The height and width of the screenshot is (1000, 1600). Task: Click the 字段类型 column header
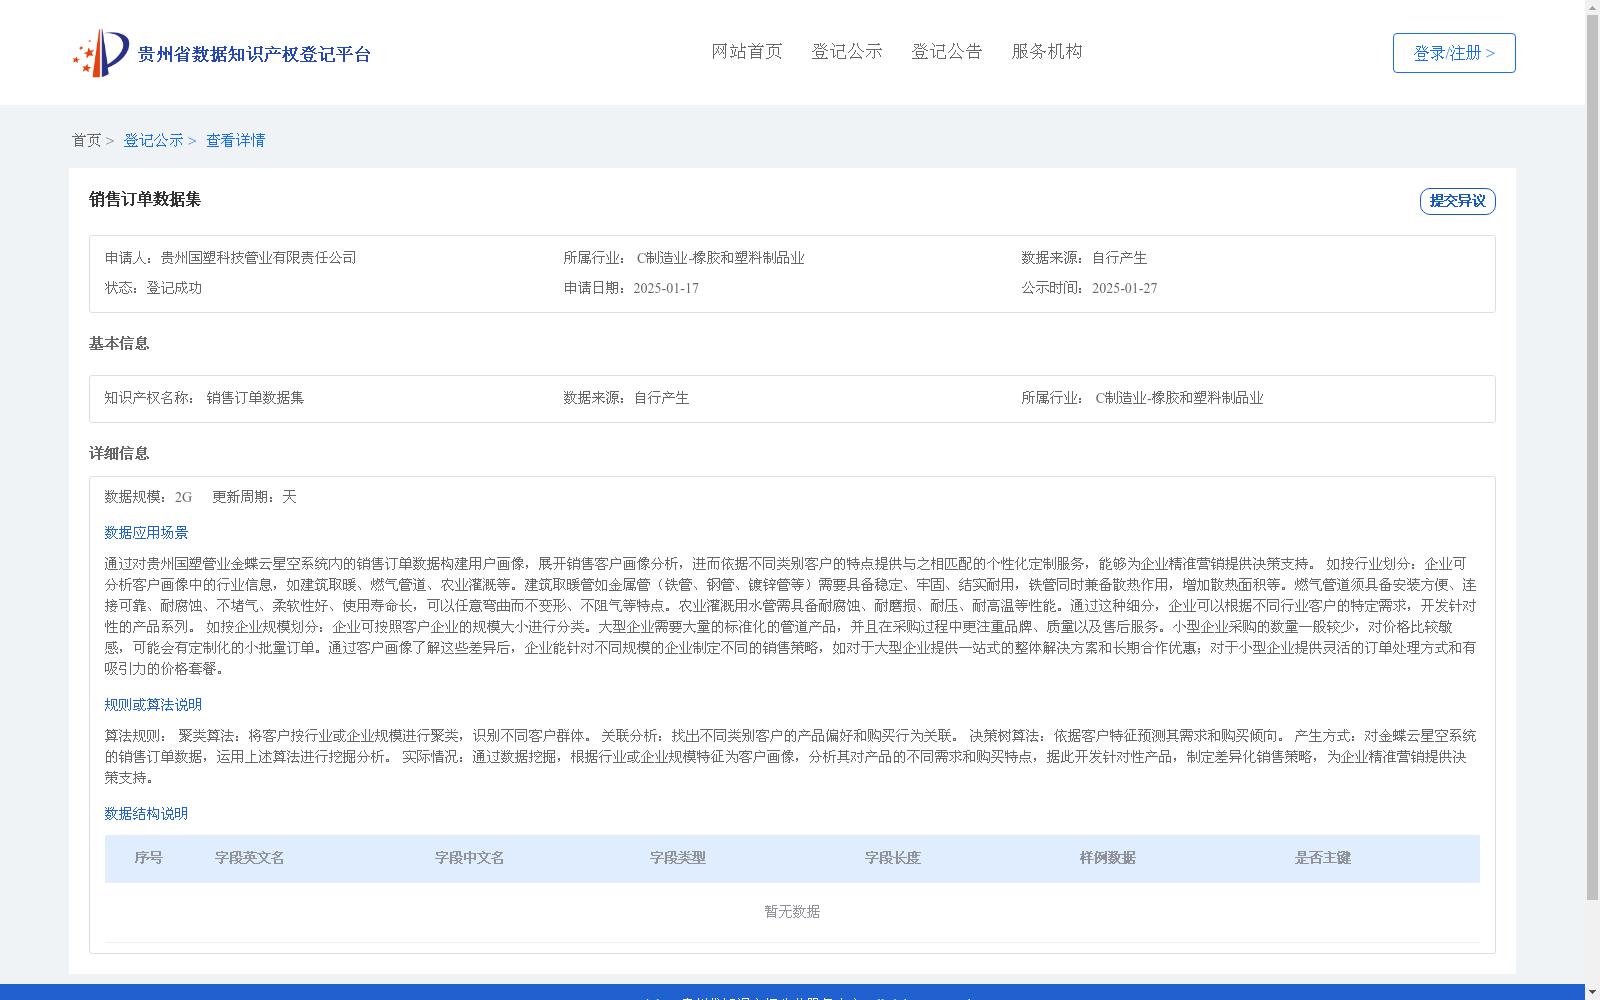(678, 858)
